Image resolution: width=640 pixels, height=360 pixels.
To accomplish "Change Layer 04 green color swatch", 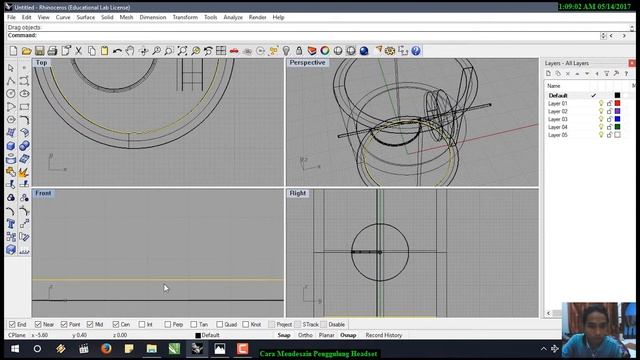I will point(618,127).
